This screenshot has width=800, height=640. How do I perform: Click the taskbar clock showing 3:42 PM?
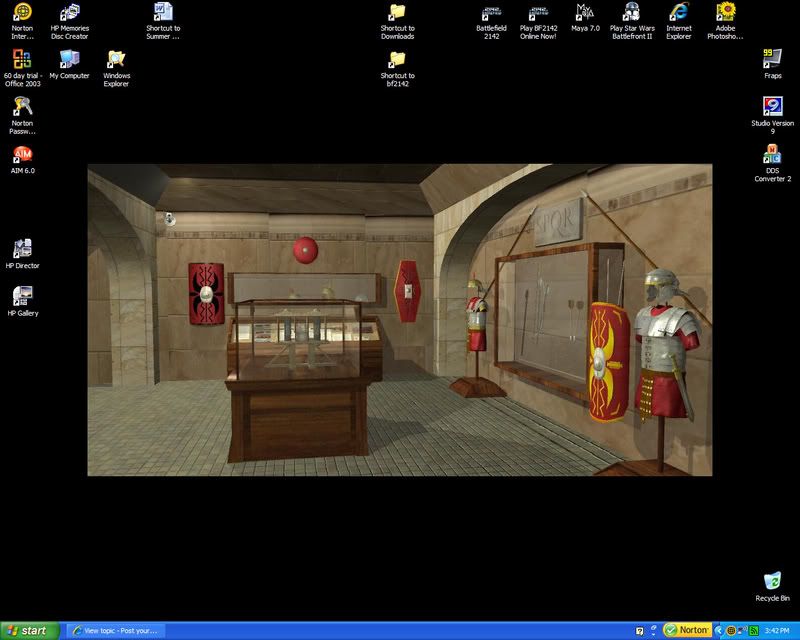777,631
